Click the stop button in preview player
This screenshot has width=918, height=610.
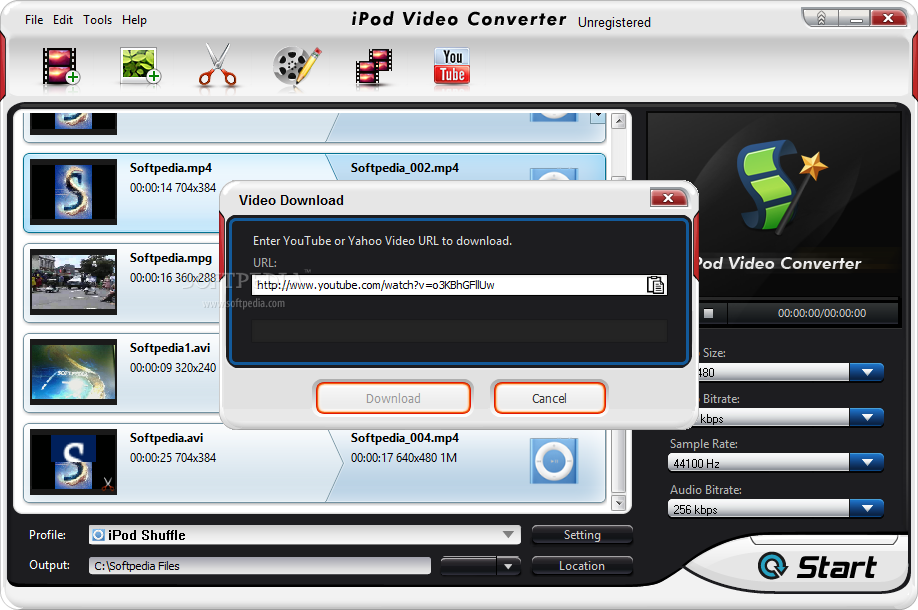[x=708, y=313]
